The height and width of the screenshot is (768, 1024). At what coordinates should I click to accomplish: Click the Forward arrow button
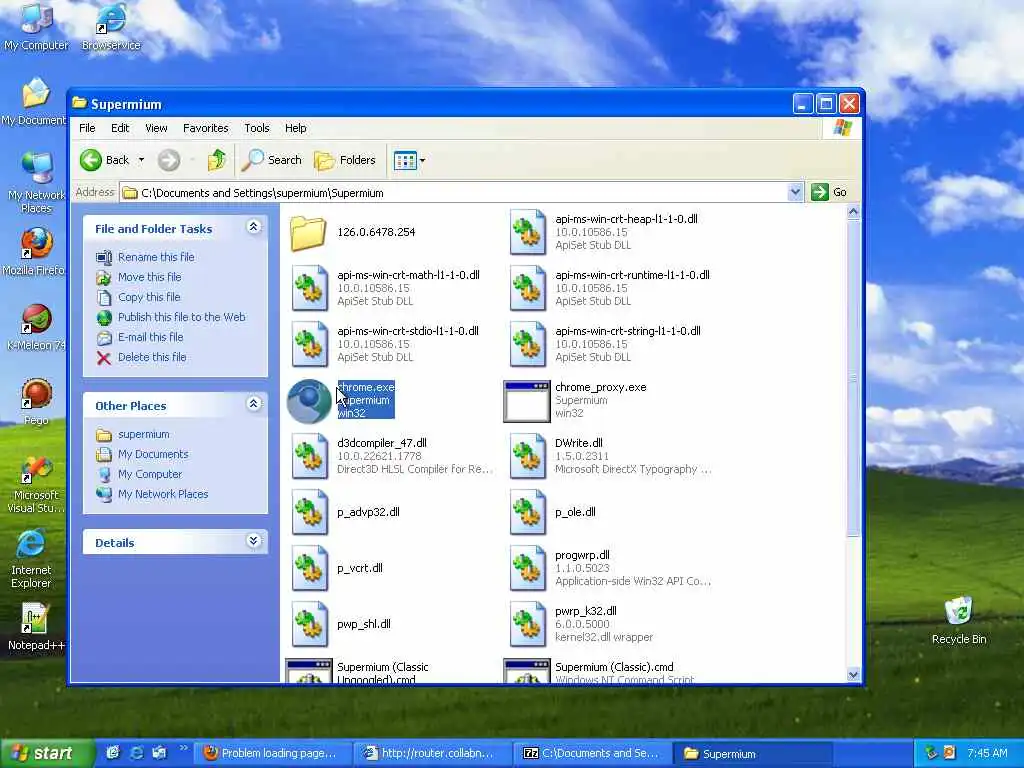coord(168,160)
